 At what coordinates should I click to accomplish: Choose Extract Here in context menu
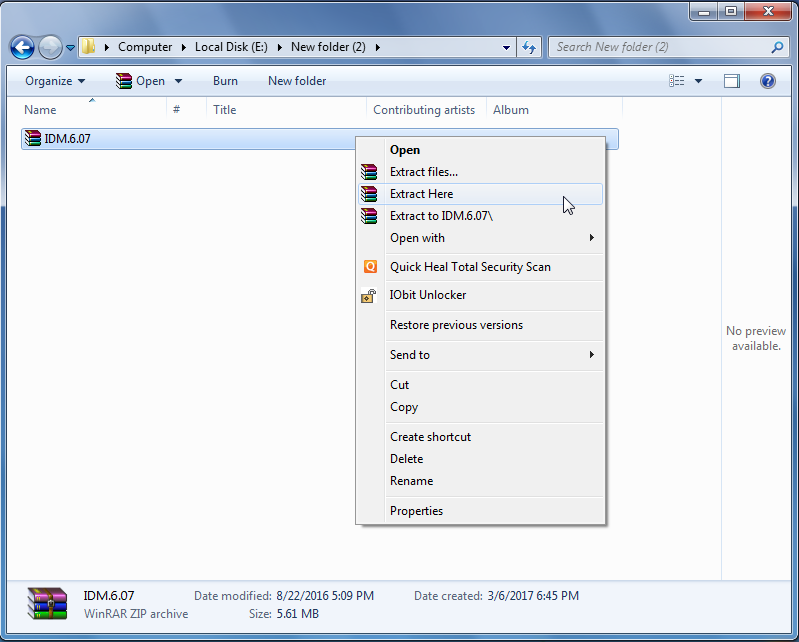pyautogui.click(x=481, y=194)
